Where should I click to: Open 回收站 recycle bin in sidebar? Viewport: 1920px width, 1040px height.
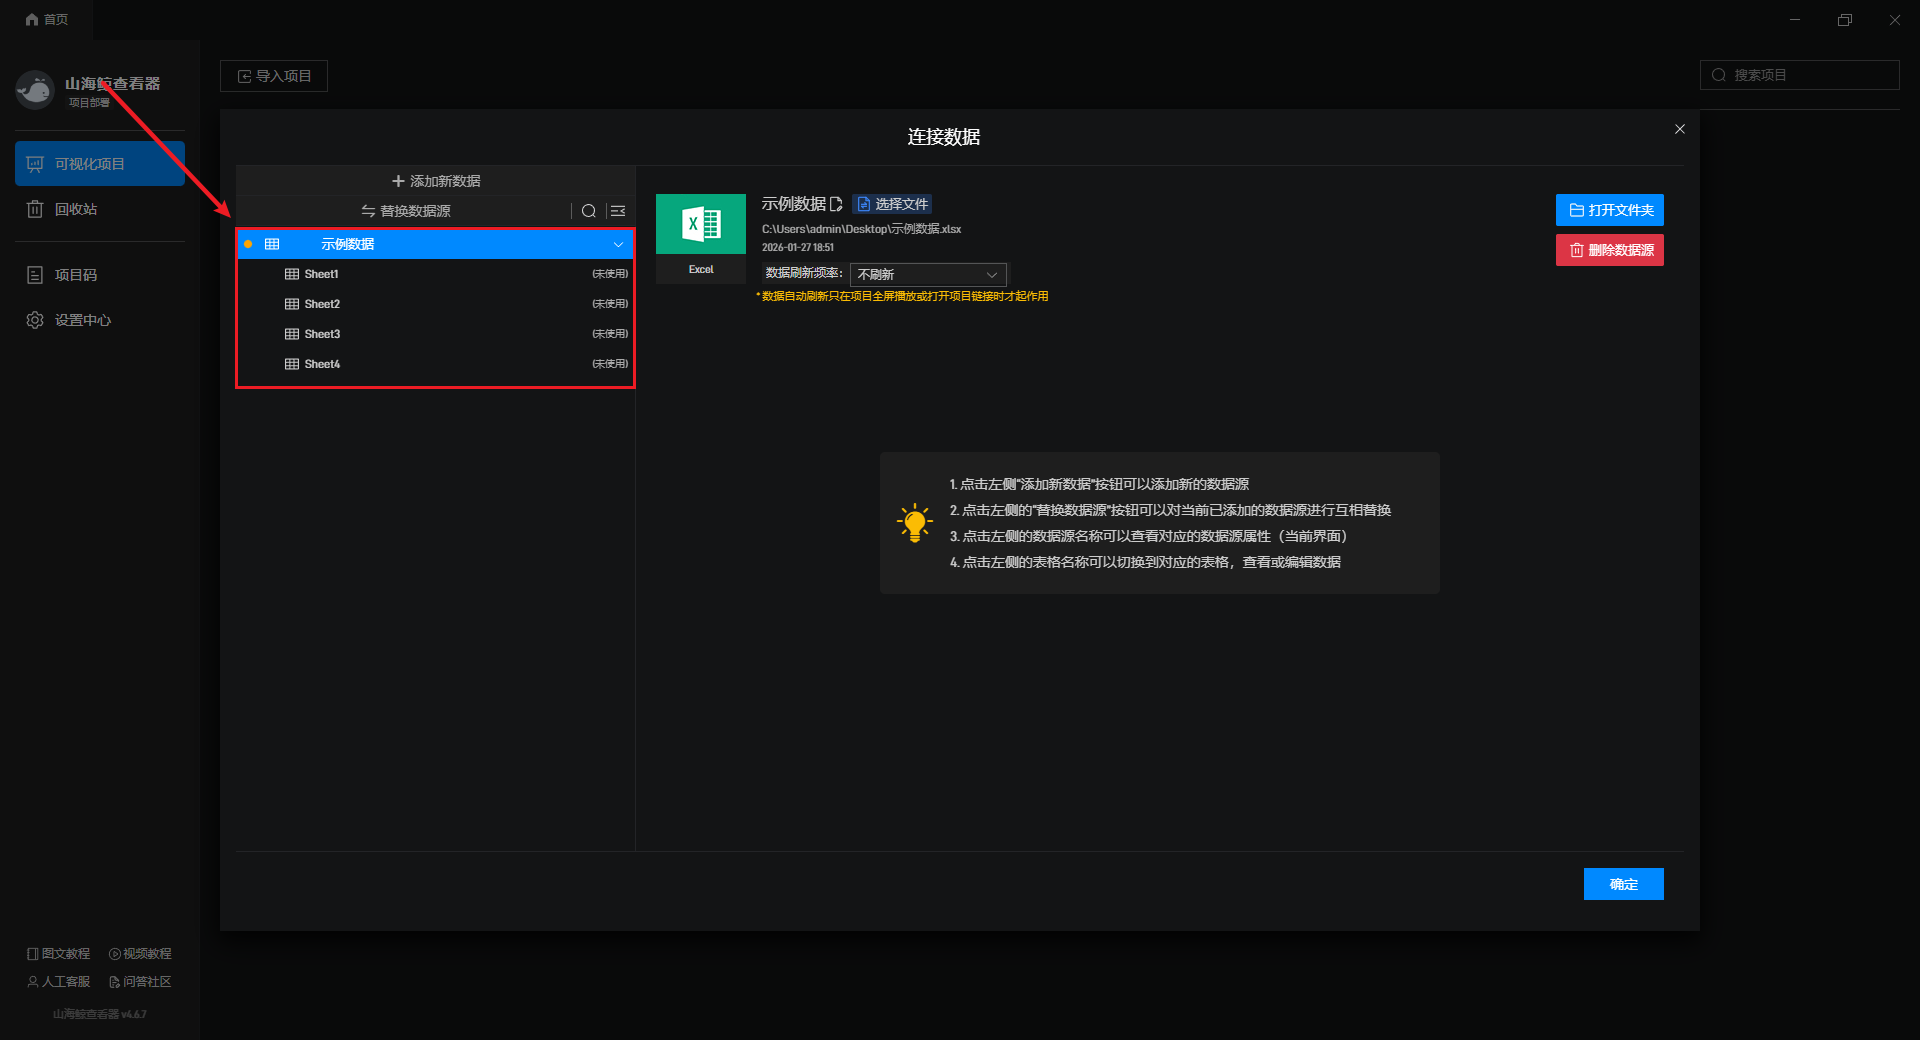click(x=75, y=209)
